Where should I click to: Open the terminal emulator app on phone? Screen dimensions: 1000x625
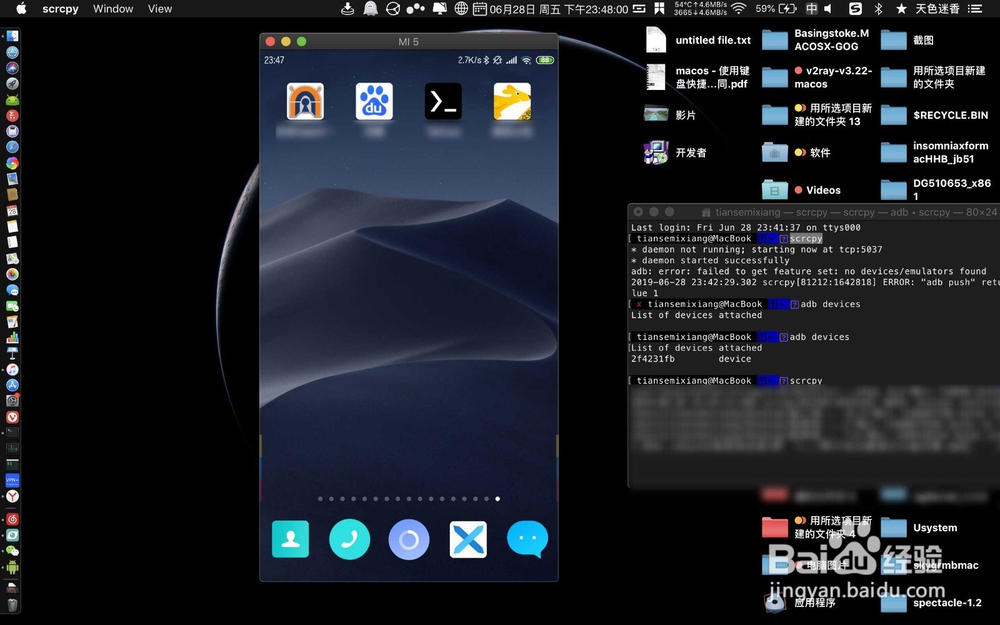[443, 101]
